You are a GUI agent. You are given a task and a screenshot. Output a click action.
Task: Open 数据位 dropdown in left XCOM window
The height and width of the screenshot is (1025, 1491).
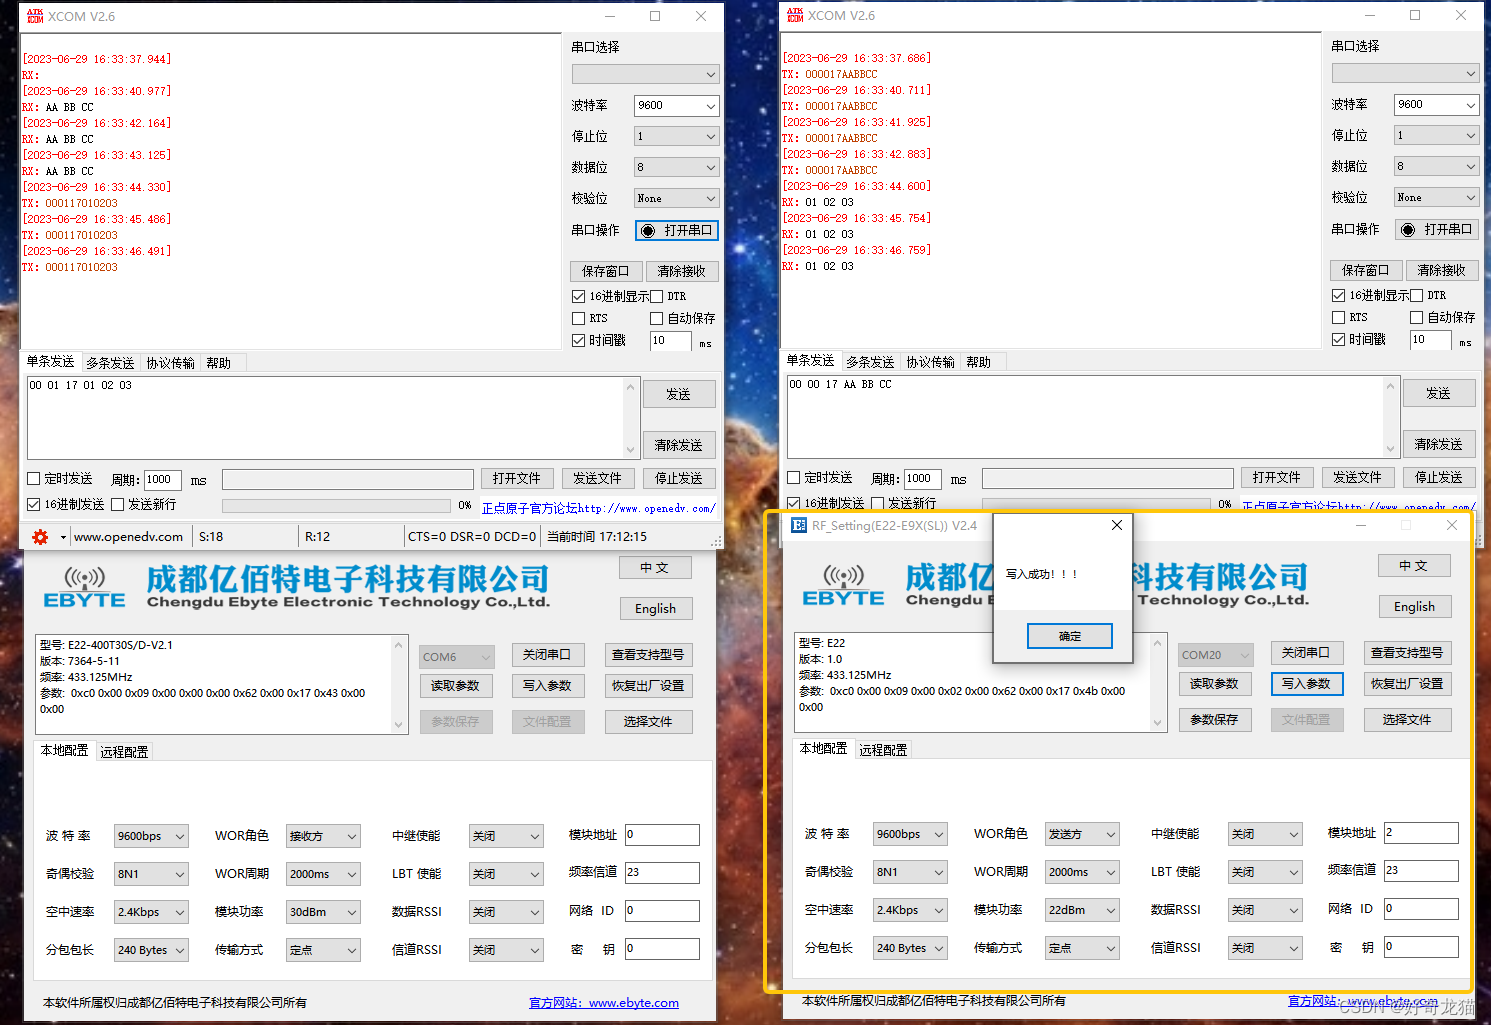[x=676, y=167]
